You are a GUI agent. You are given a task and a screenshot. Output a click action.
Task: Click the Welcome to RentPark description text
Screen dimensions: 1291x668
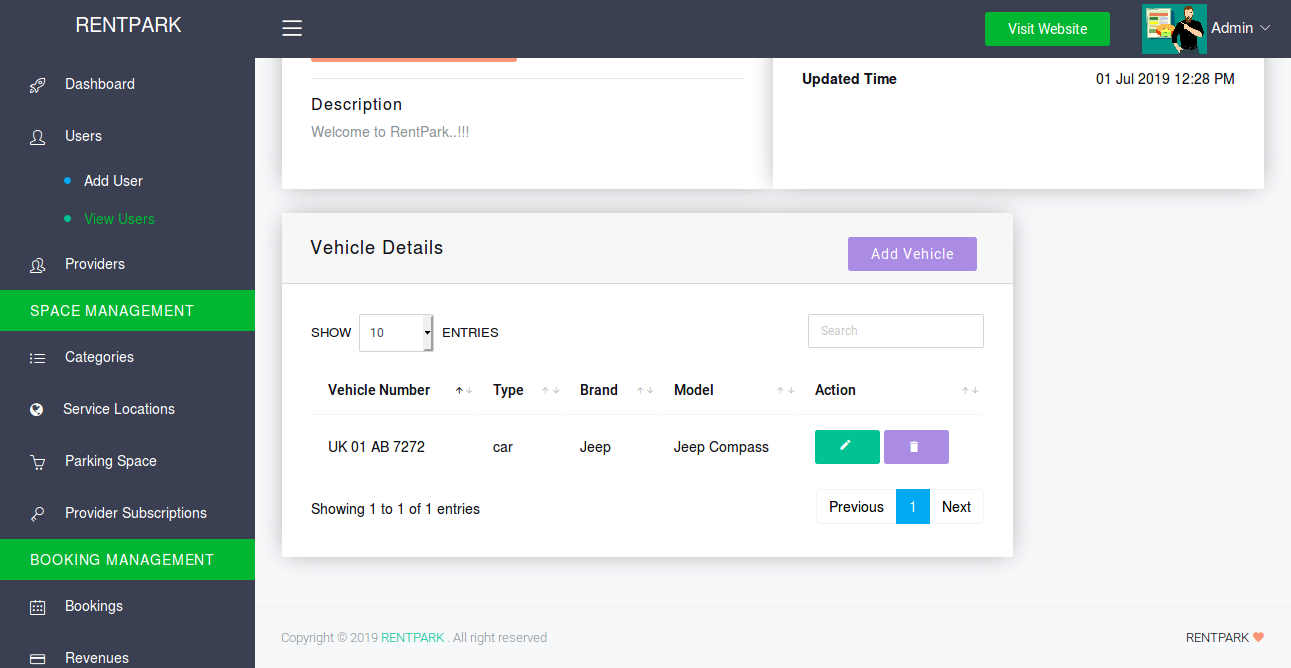click(x=390, y=132)
